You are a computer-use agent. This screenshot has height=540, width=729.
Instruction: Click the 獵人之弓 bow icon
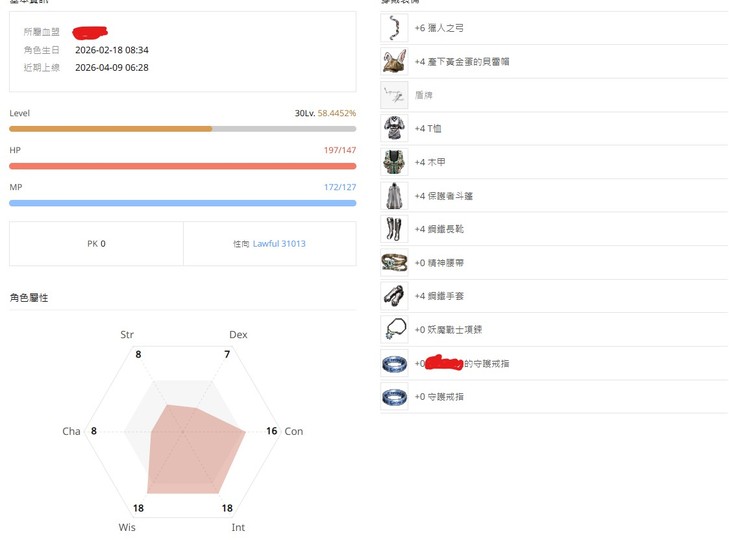pyautogui.click(x=394, y=28)
